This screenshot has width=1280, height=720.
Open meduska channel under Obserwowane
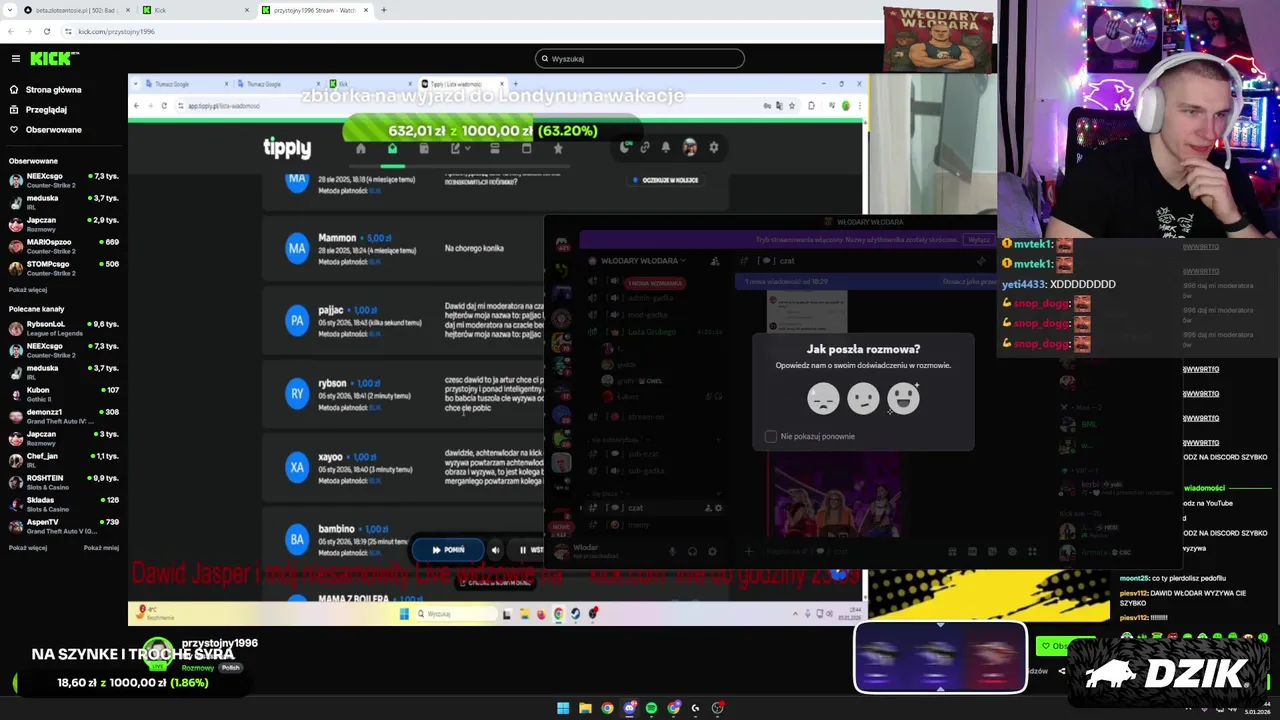pos(63,202)
